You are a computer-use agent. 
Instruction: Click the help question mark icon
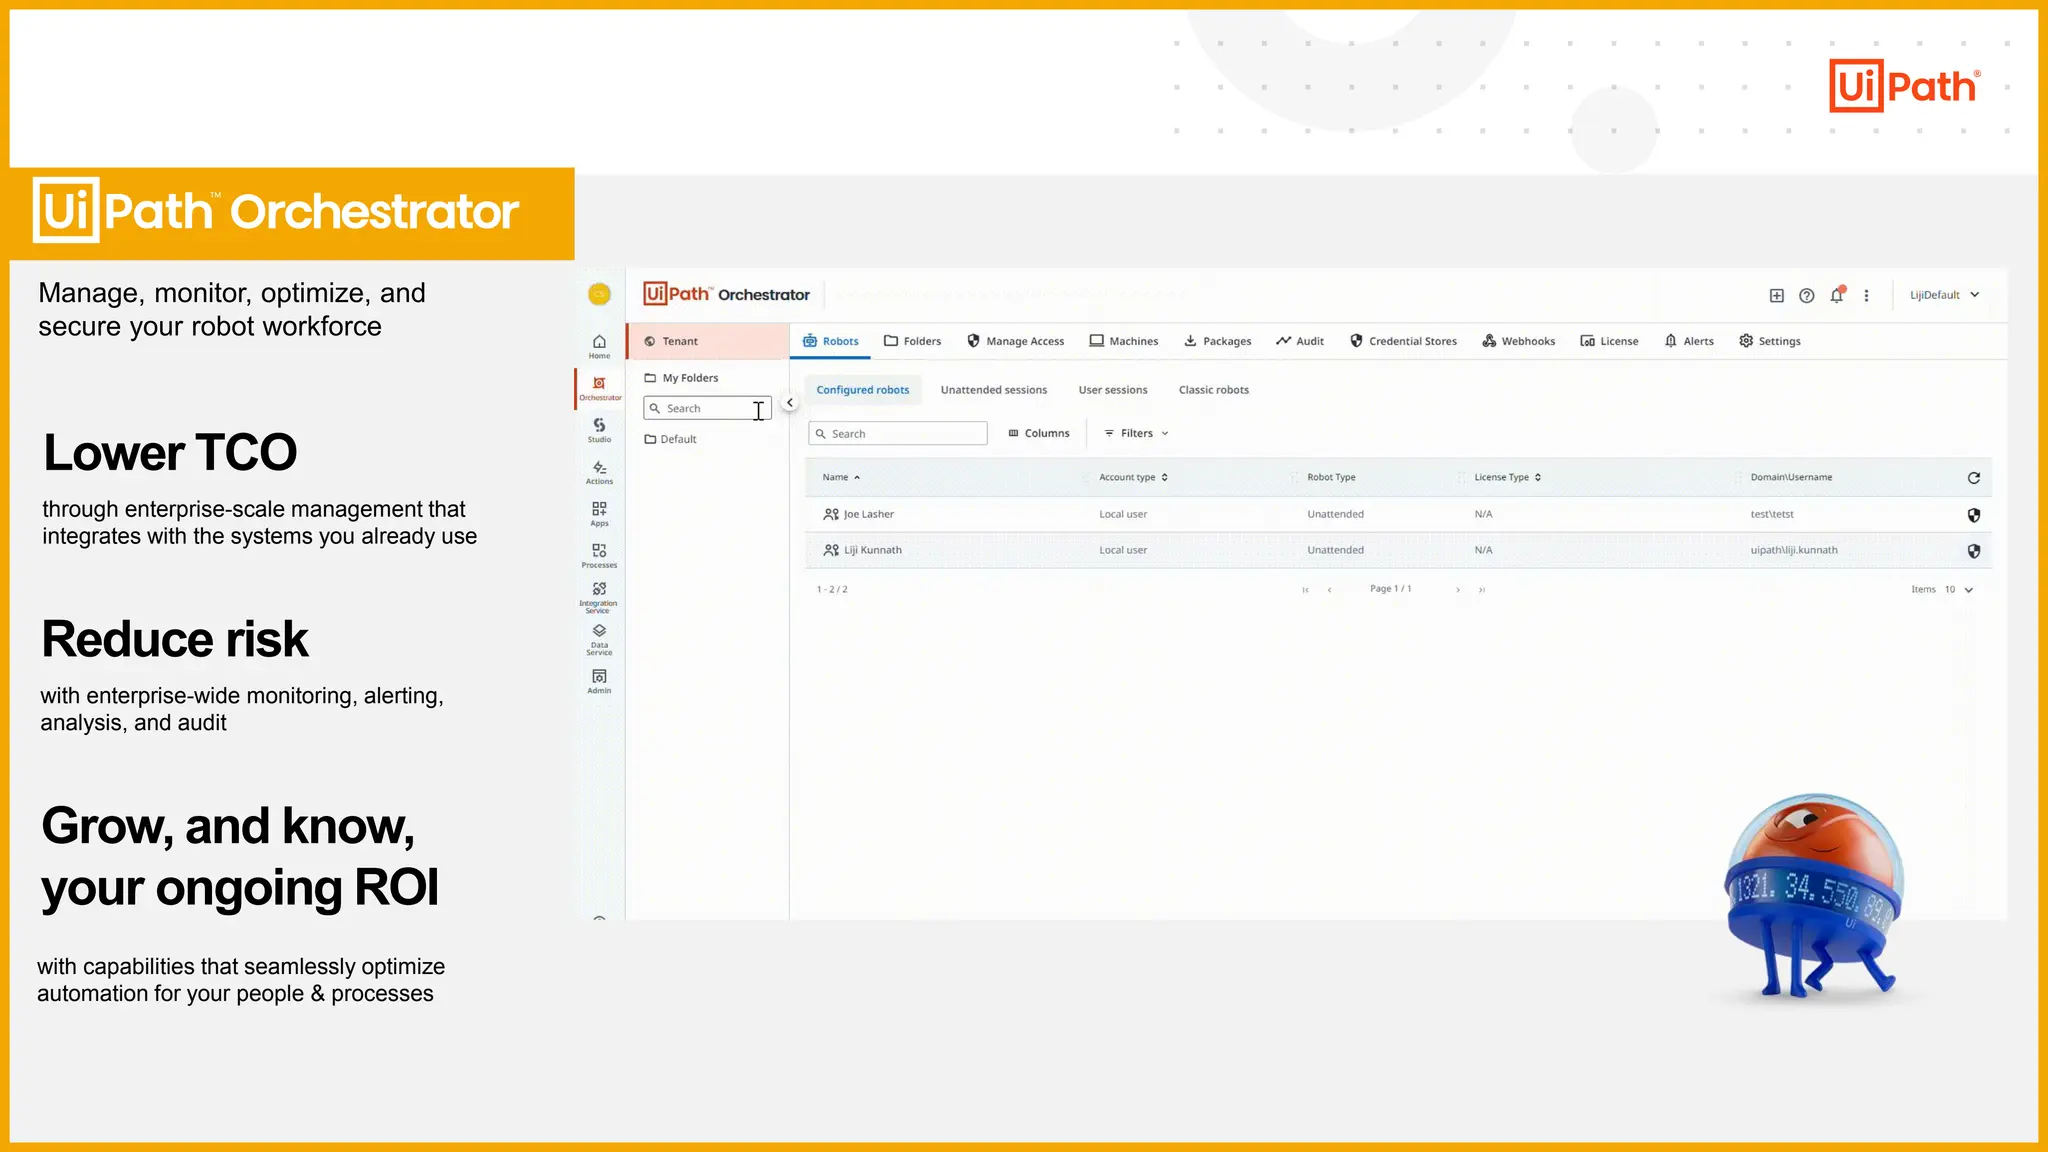point(1806,296)
